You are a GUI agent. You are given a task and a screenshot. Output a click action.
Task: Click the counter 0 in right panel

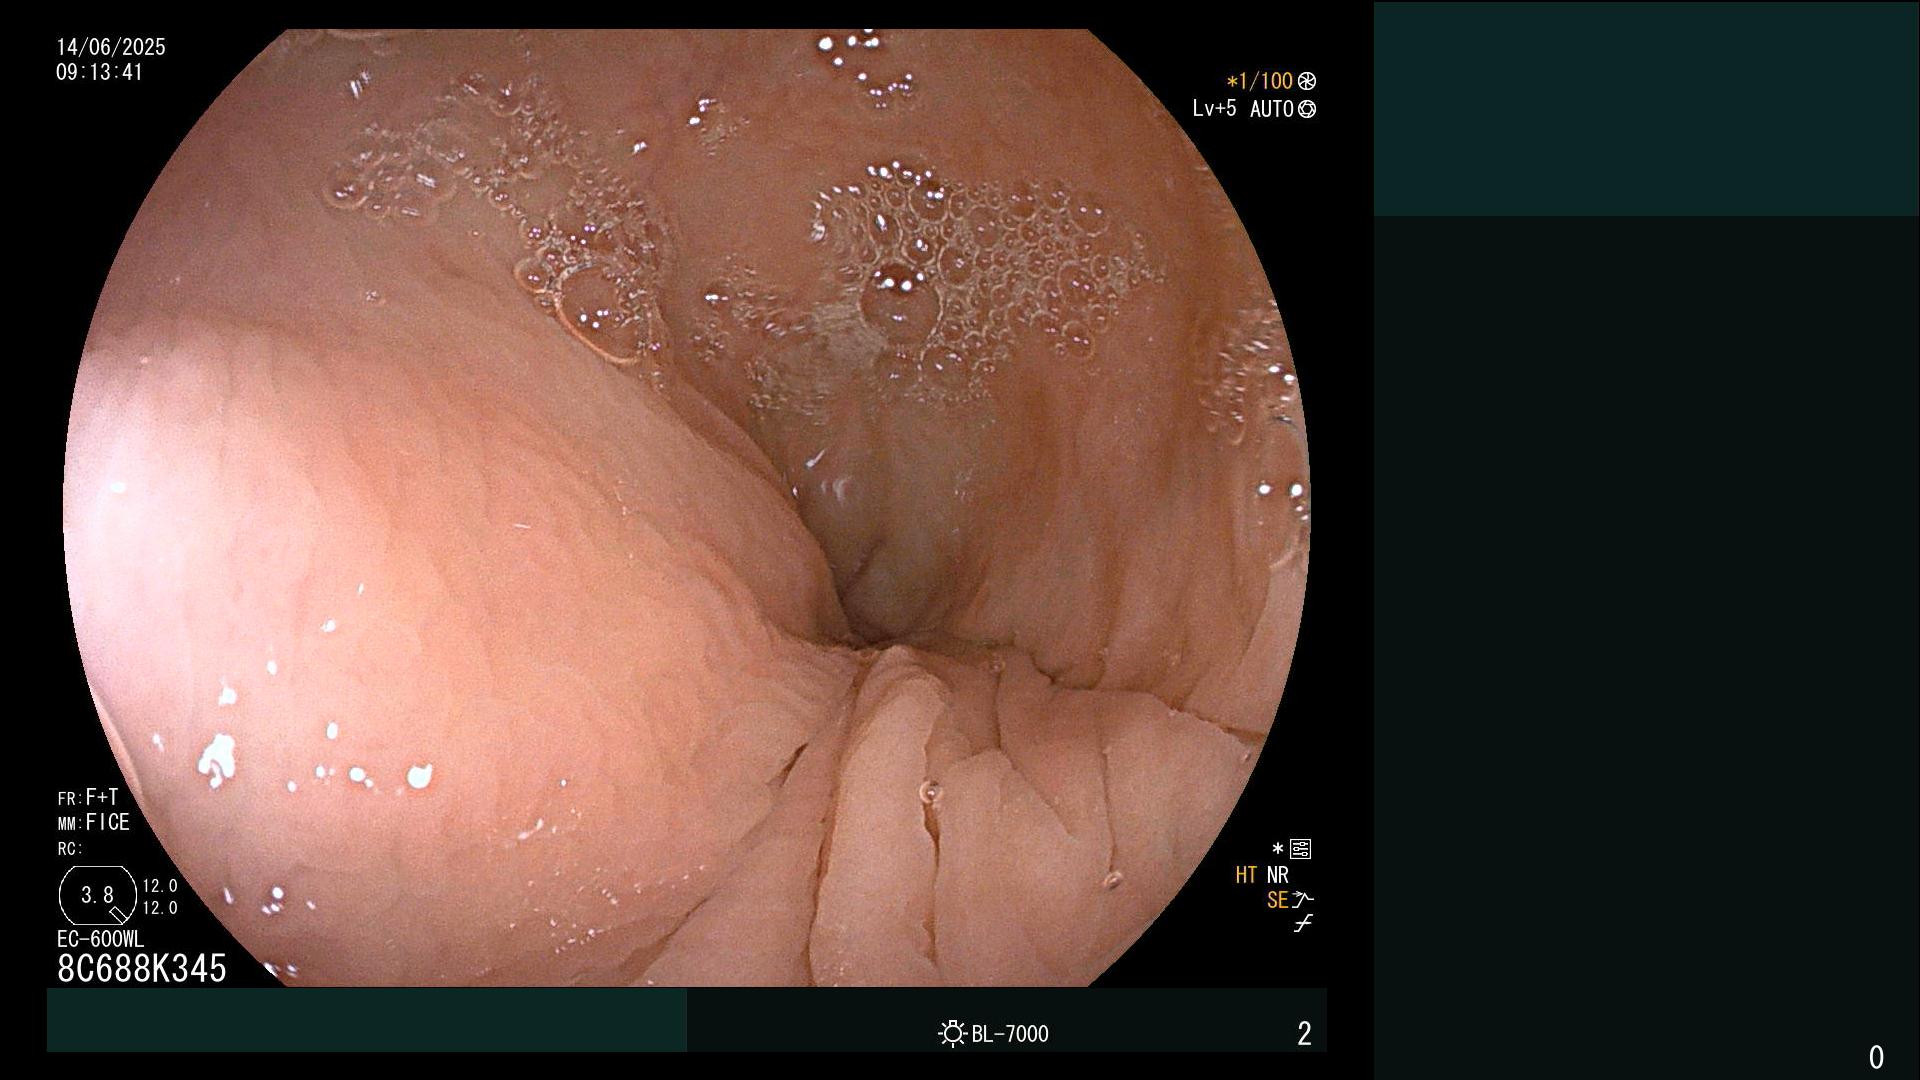pos(1876,1057)
